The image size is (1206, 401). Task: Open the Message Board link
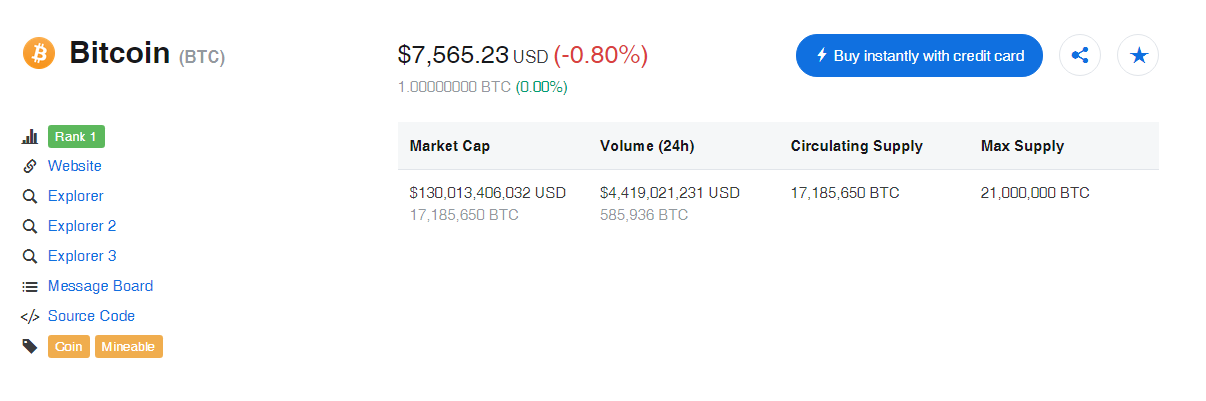100,286
